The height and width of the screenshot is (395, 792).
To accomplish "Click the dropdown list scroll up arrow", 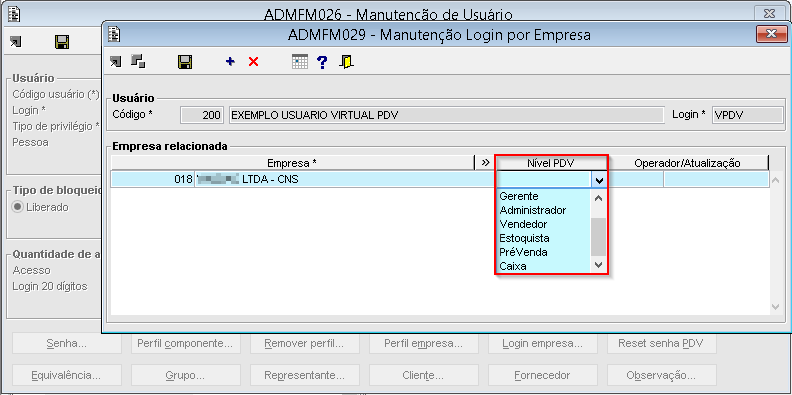I will (x=599, y=199).
